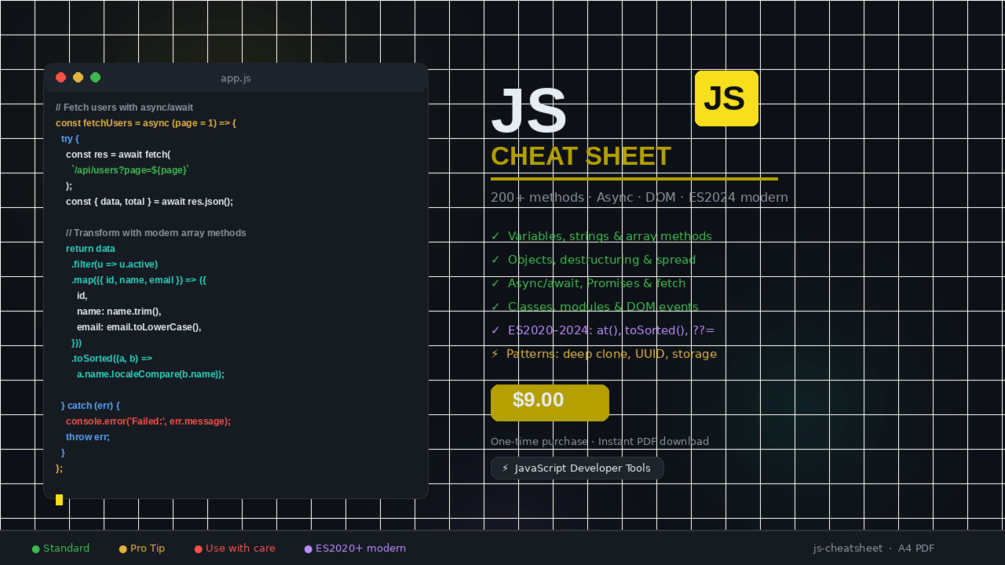Click the Patterns: deep clone, UUID, storage line
The width and height of the screenshot is (1005, 565).
pos(611,354)
